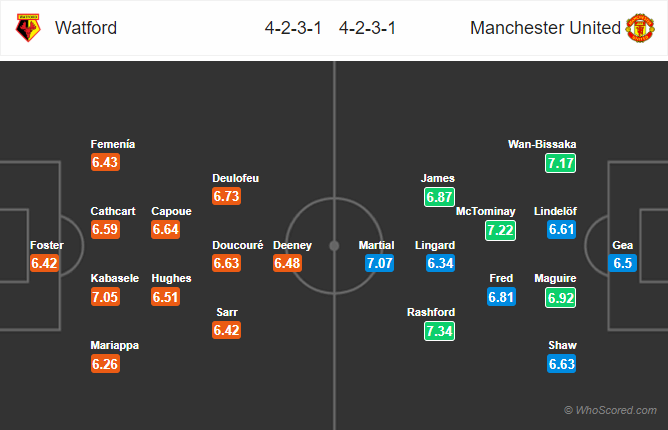Click the WhoScored.com watermark
The image size is (668, 430).
[610, 410]
